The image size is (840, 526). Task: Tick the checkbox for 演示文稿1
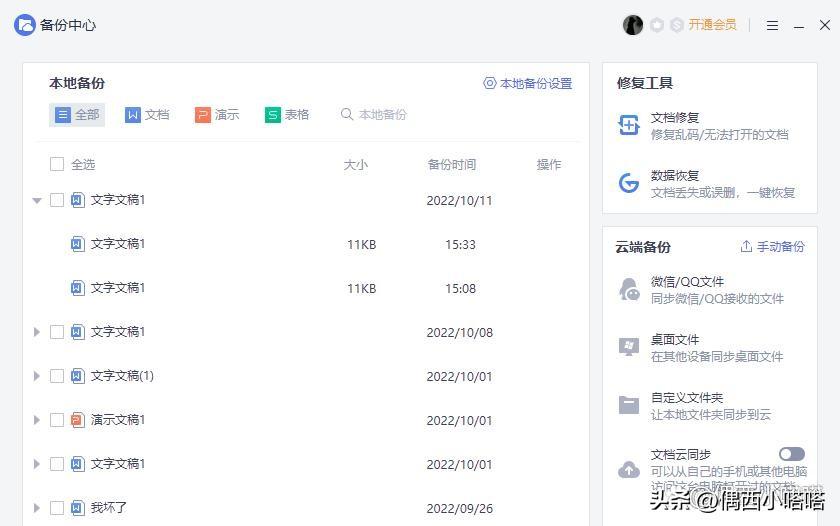tap(57, 420)
